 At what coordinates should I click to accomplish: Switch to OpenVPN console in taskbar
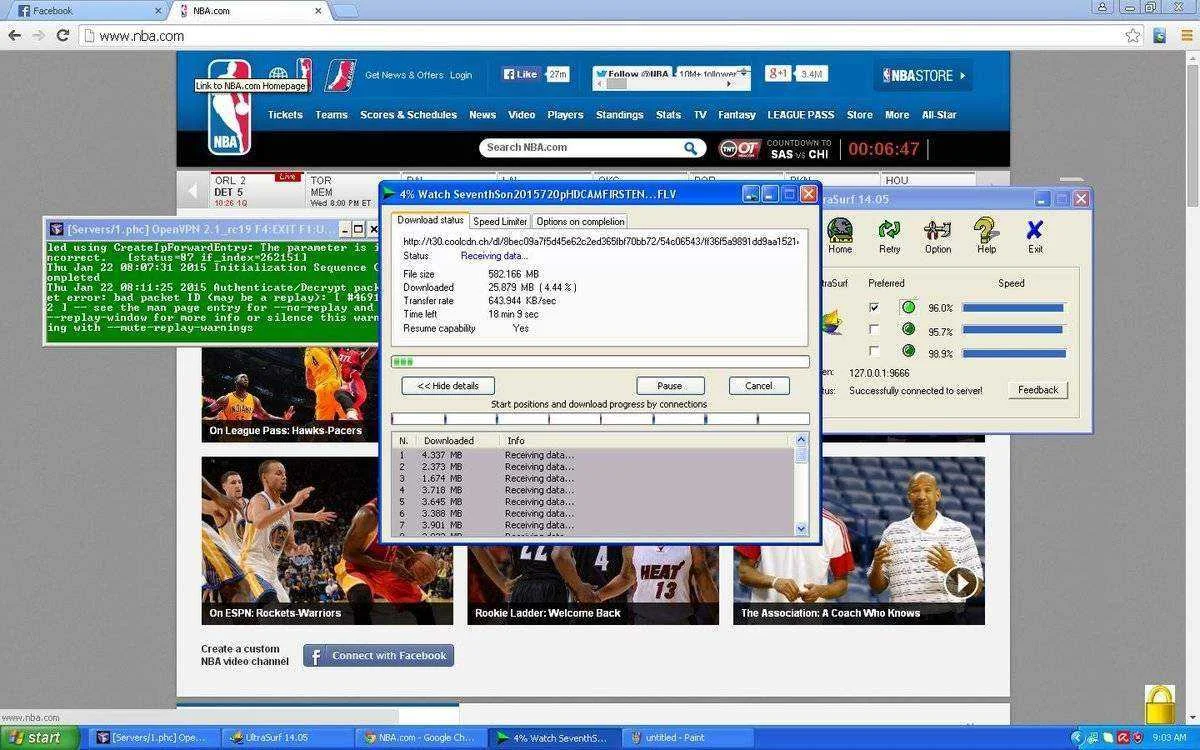[155, 738]
